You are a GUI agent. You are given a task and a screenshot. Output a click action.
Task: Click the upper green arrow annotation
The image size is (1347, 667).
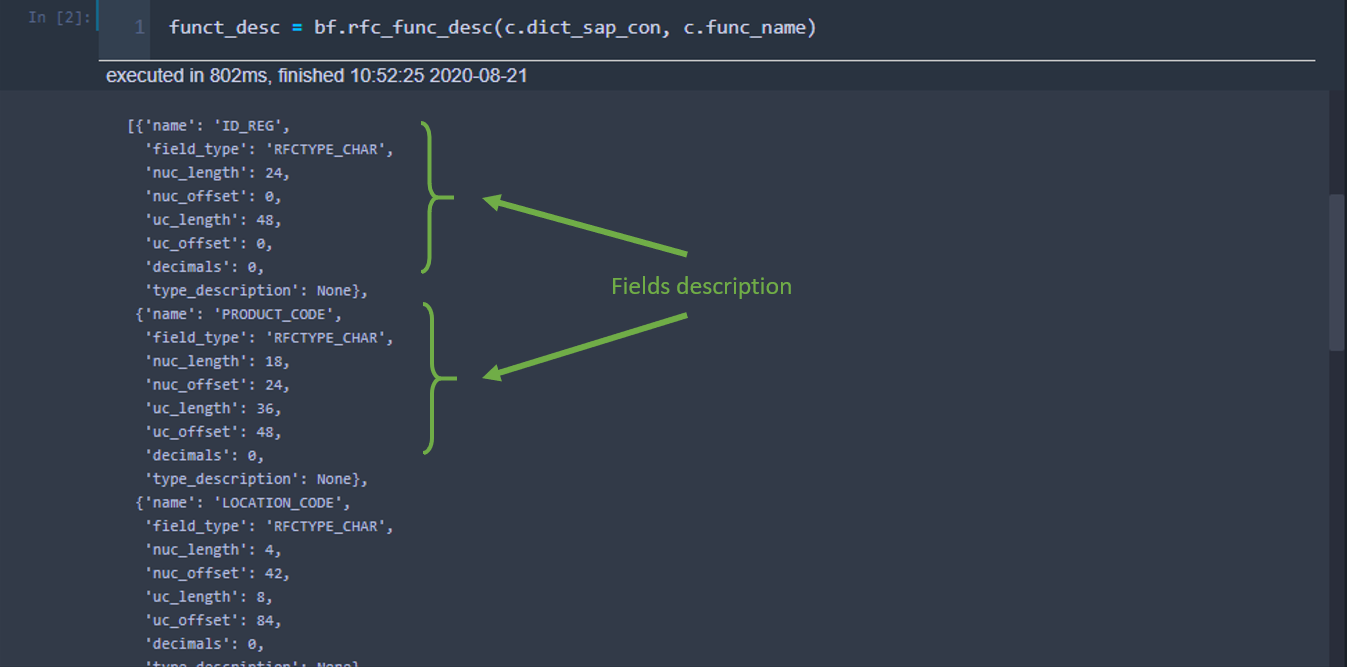(x=587, y=225)
